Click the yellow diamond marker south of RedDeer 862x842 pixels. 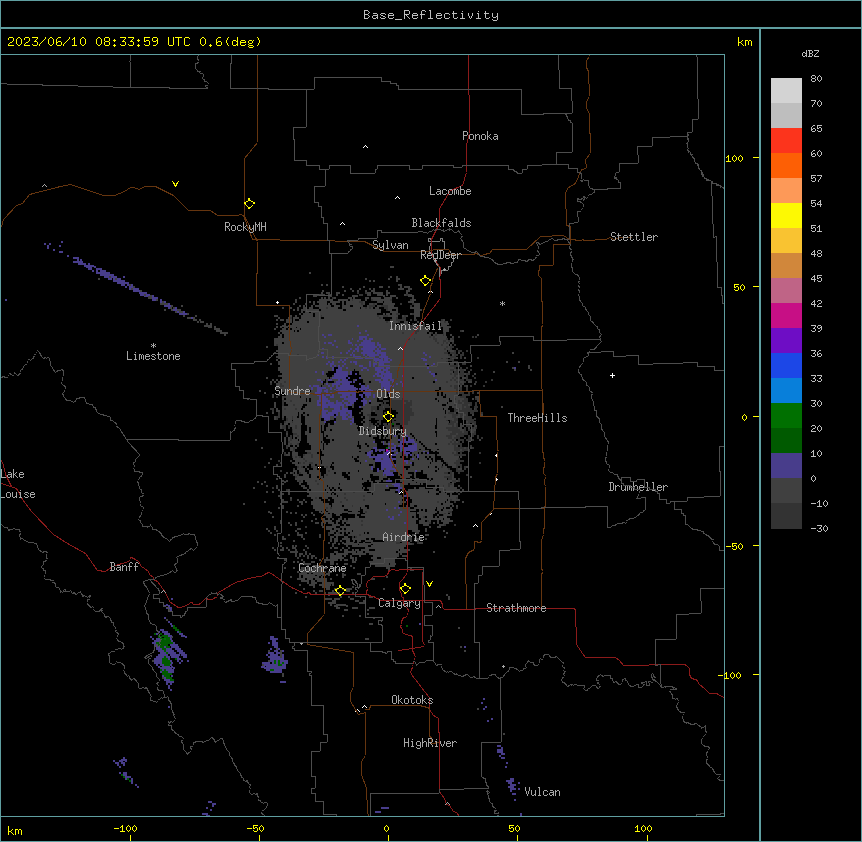(425, 281)
